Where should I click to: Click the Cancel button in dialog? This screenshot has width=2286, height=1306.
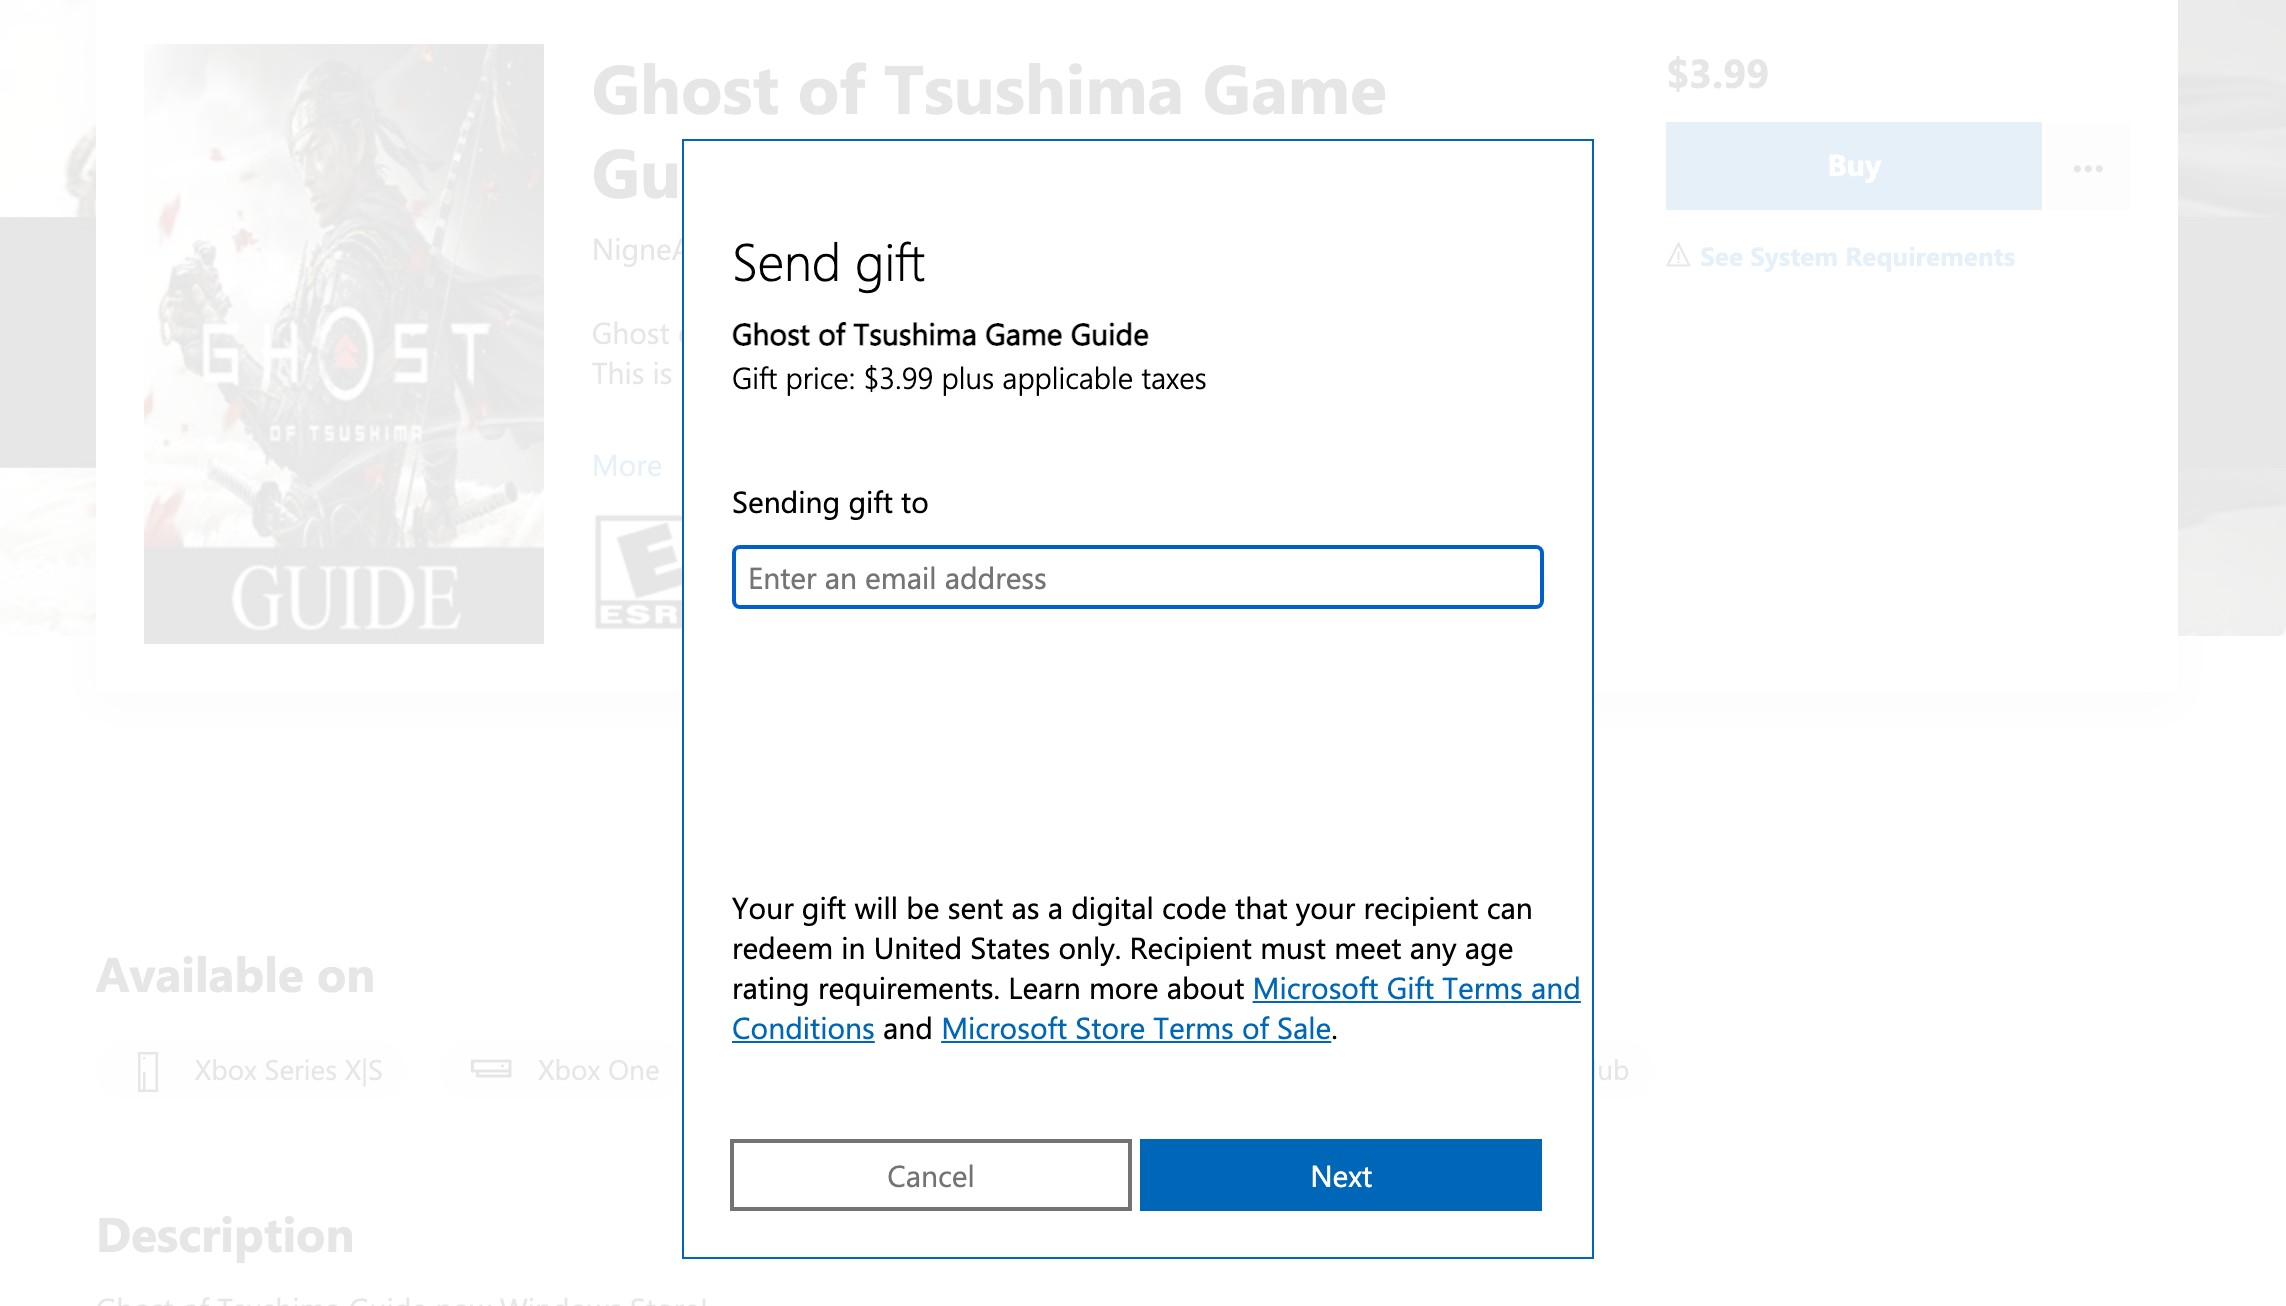click(x=931, y=1176)
